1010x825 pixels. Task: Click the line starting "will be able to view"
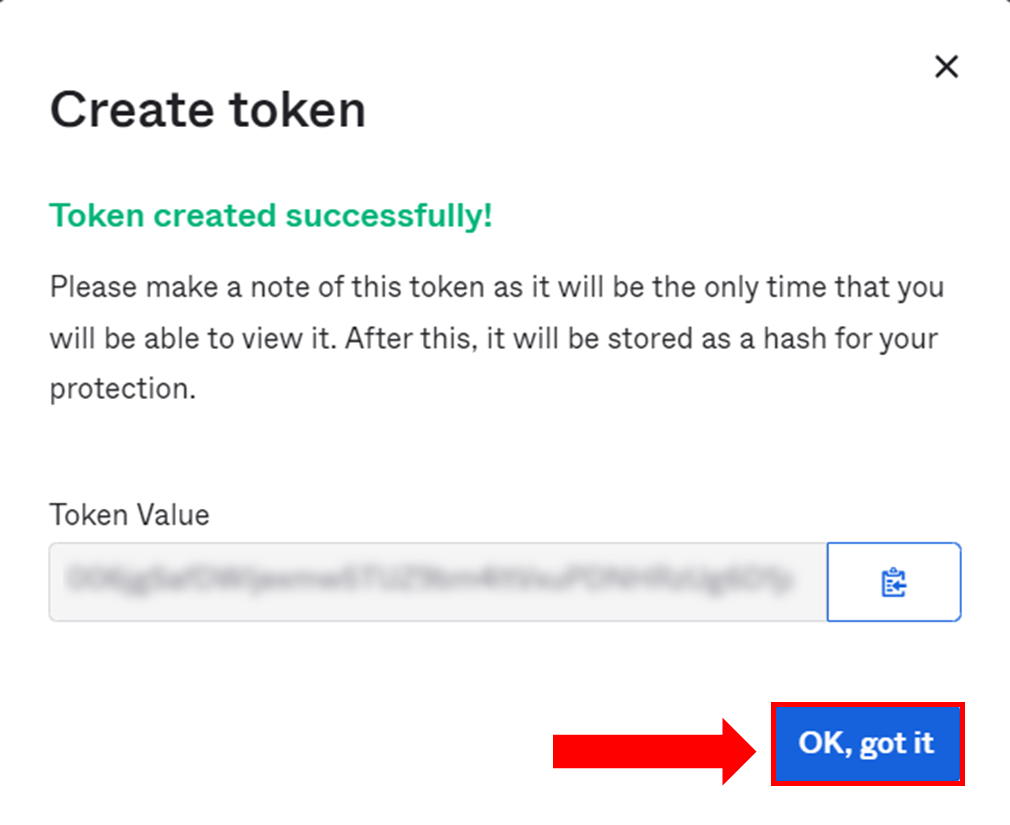coord(493,338)
